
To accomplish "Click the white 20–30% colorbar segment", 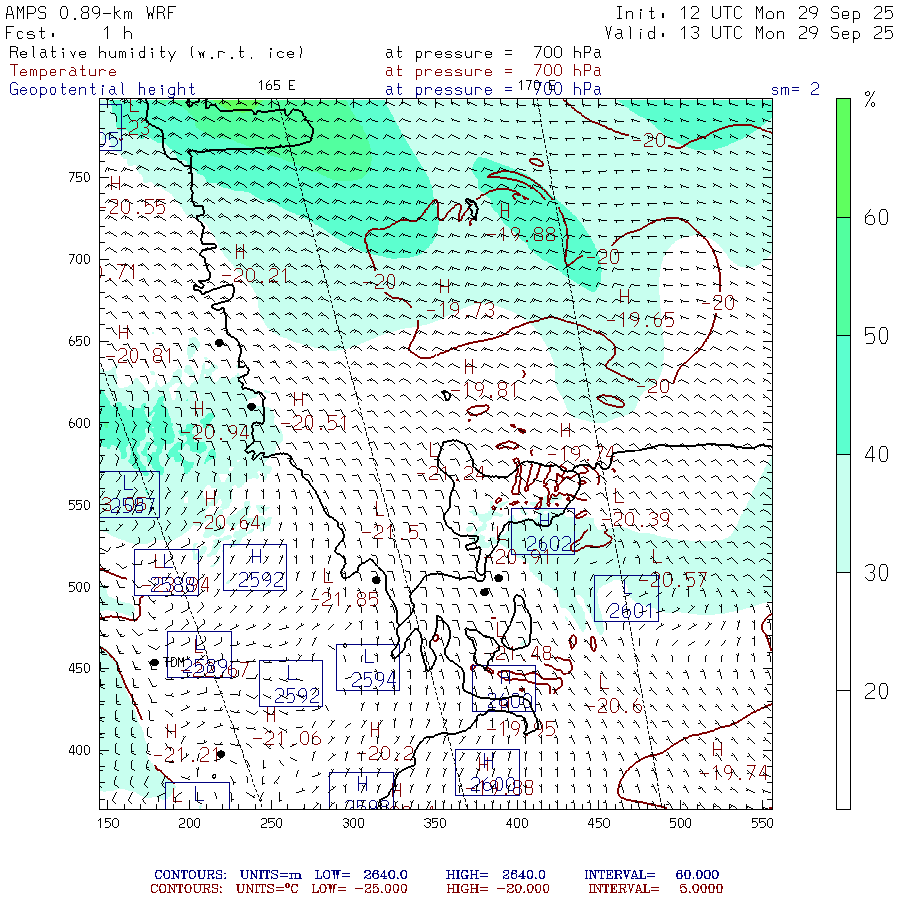I will pyautogui.click(x=843, y=632).
